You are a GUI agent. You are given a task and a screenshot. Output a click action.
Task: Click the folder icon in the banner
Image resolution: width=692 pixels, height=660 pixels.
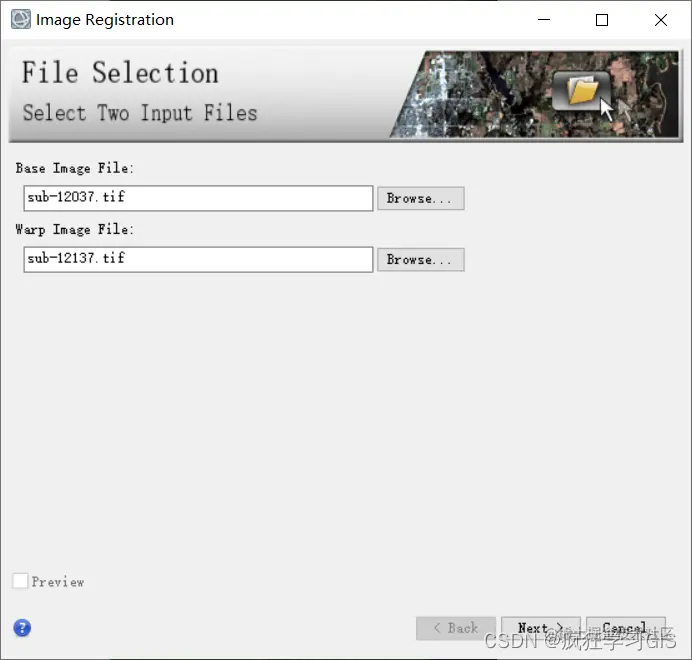click(x=582, y=91)
